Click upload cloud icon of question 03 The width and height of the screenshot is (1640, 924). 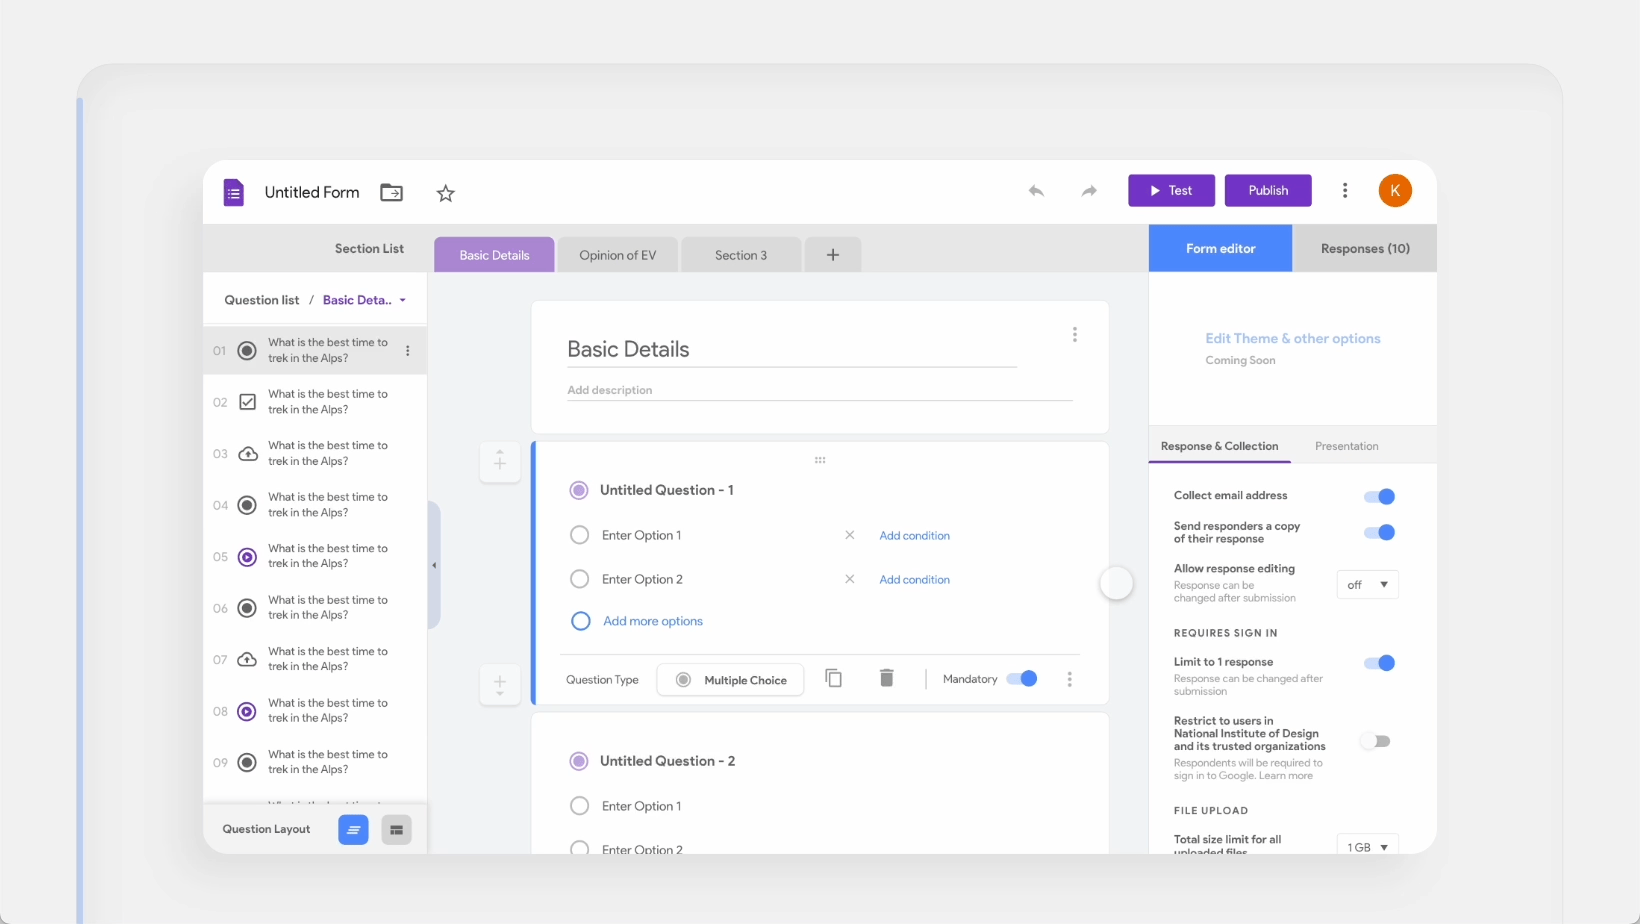point(247,454)
